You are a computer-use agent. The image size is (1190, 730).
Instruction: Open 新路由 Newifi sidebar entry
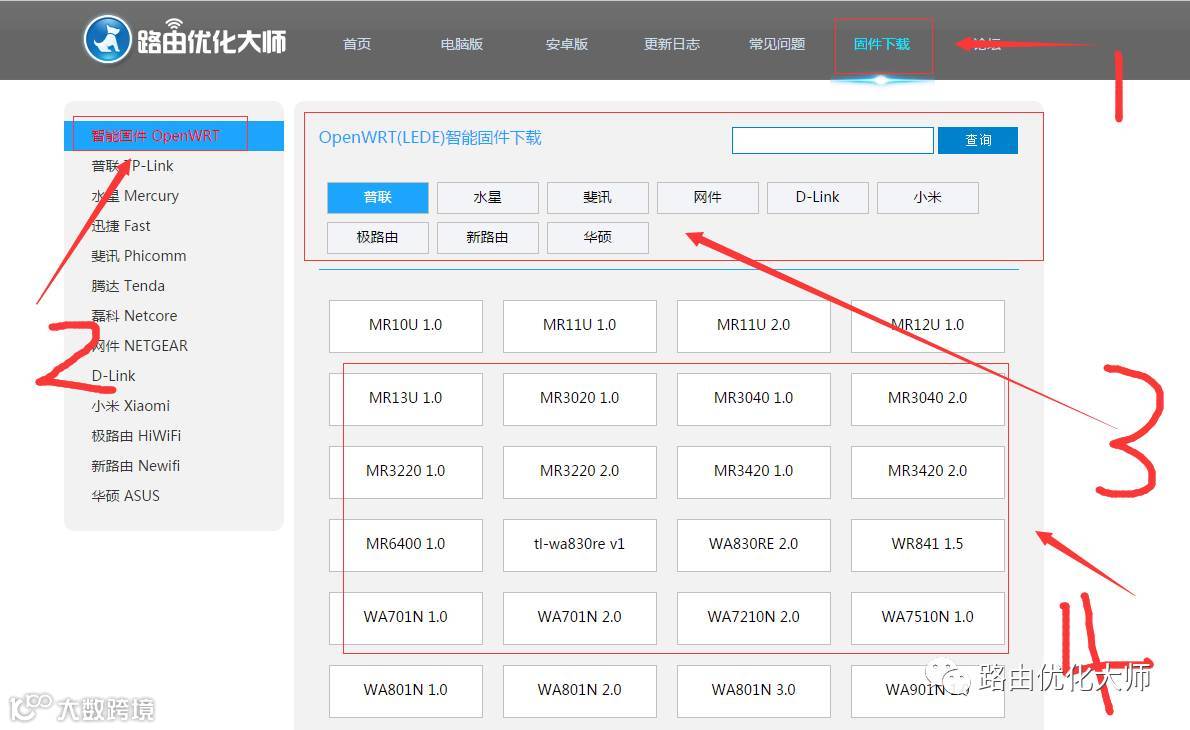point(136,465)
